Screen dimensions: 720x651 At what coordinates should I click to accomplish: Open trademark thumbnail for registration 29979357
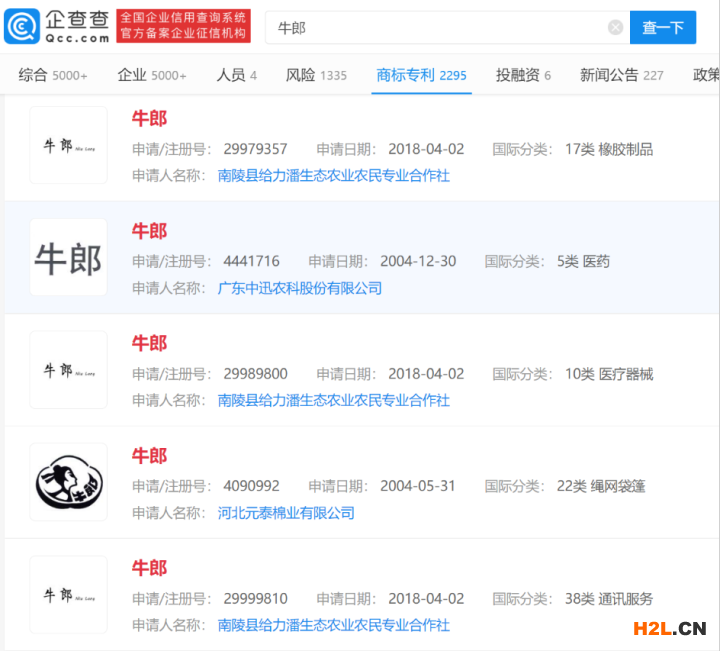coord(68,146)
